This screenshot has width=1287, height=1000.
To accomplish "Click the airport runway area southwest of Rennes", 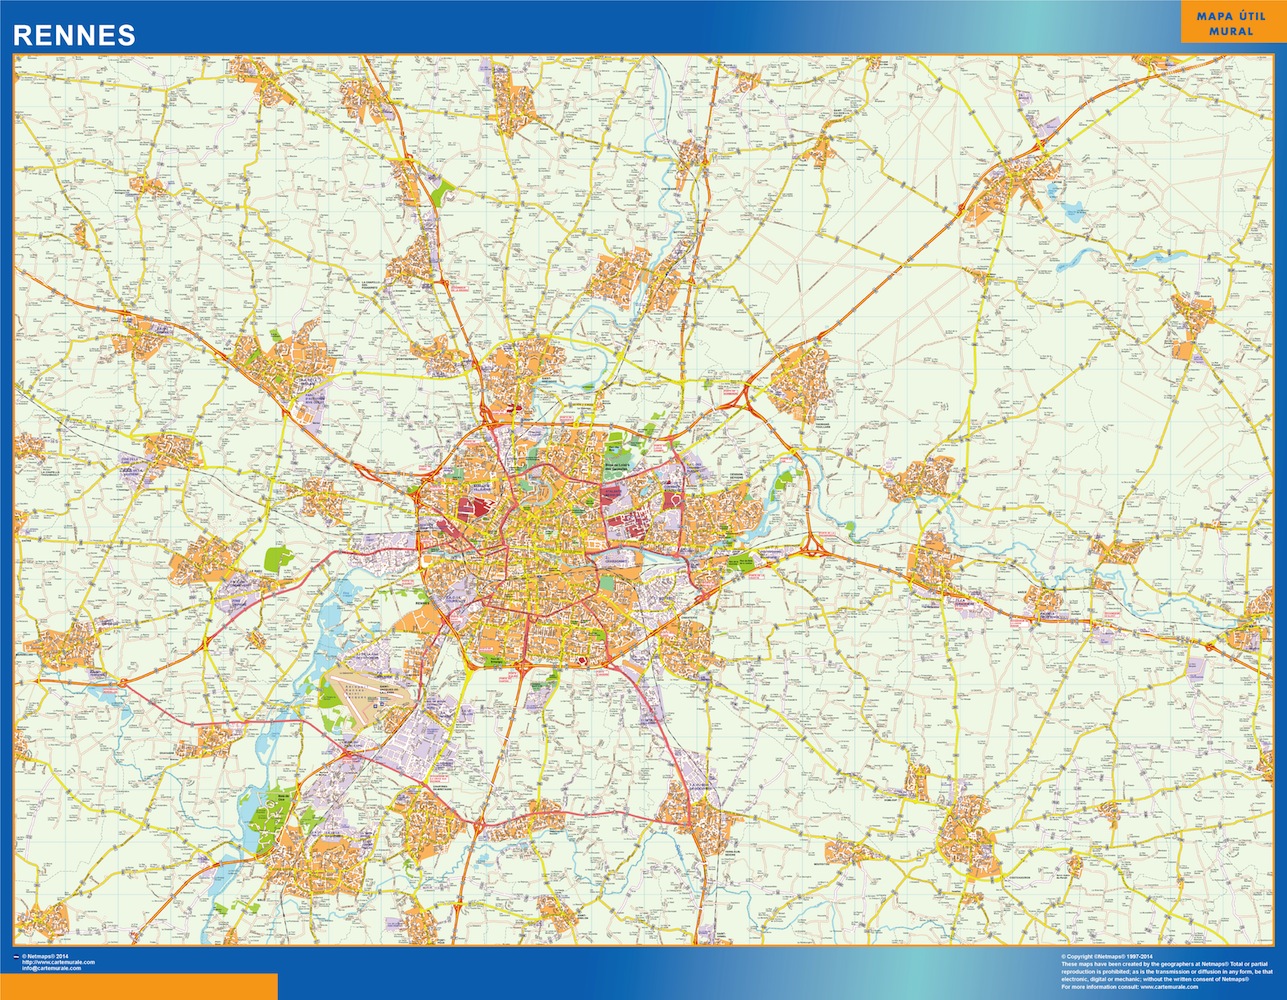I will (x=366, y=688).
